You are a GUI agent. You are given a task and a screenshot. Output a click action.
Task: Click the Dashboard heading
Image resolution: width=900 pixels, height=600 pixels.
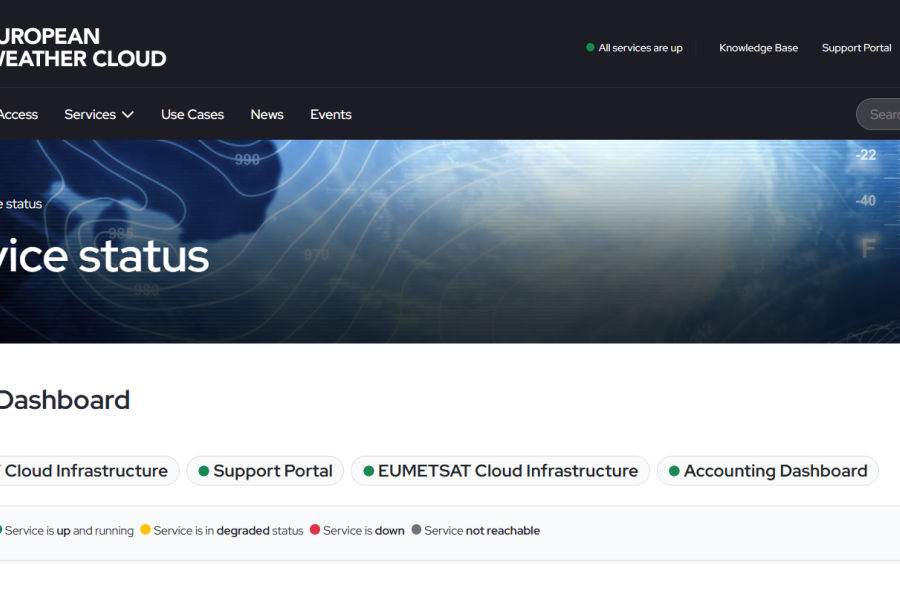click(65, 400)
